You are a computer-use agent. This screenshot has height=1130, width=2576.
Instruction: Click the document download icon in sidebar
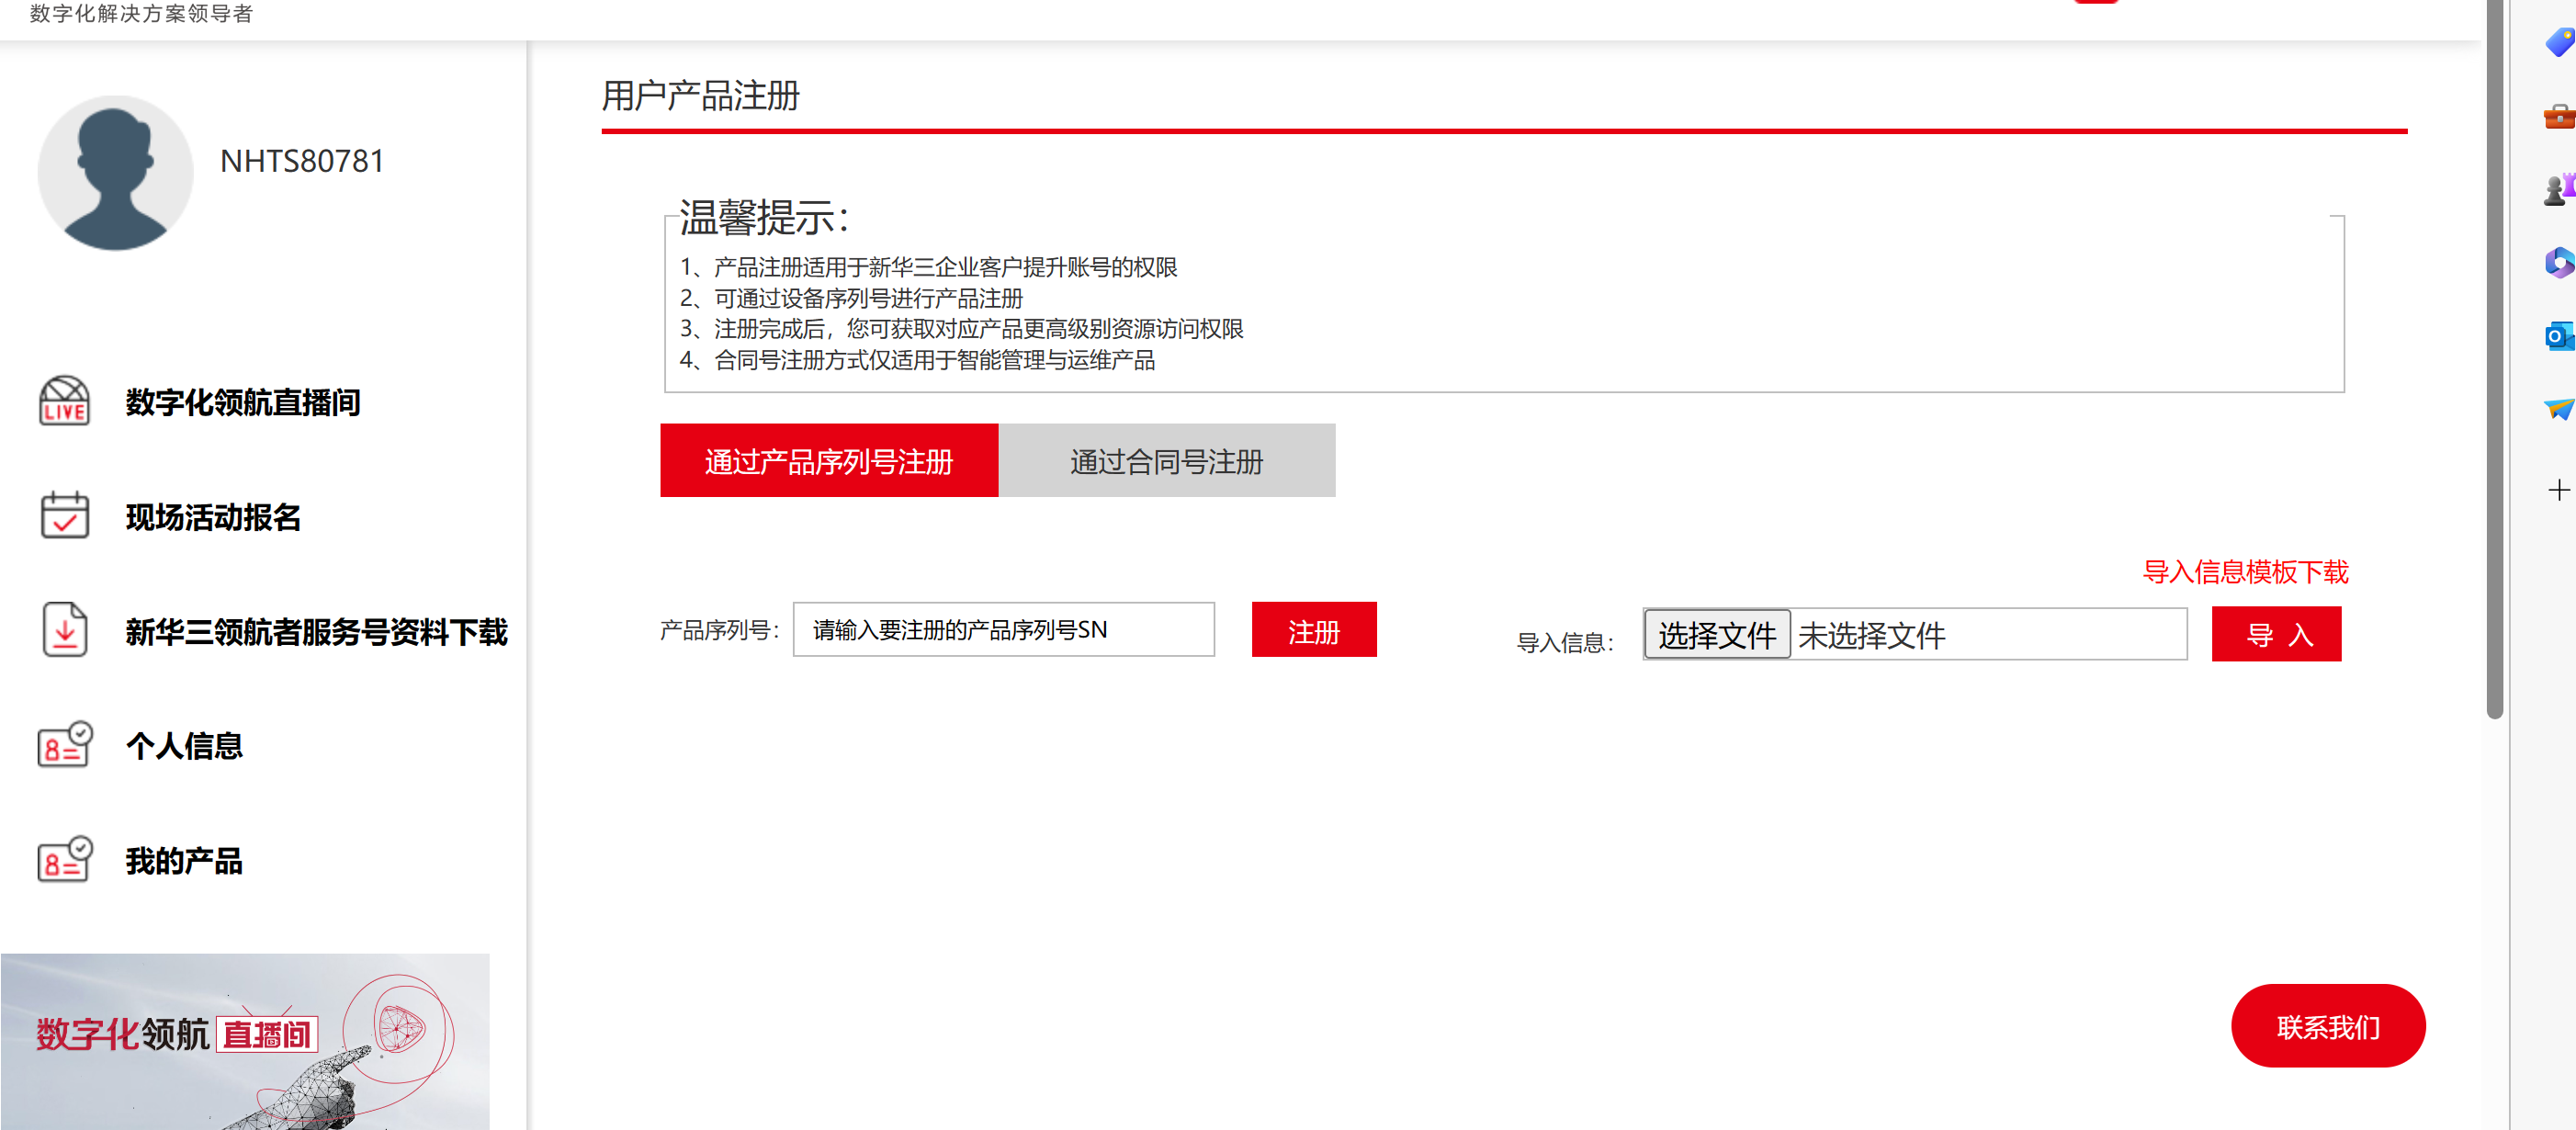(x=64, y=630)
